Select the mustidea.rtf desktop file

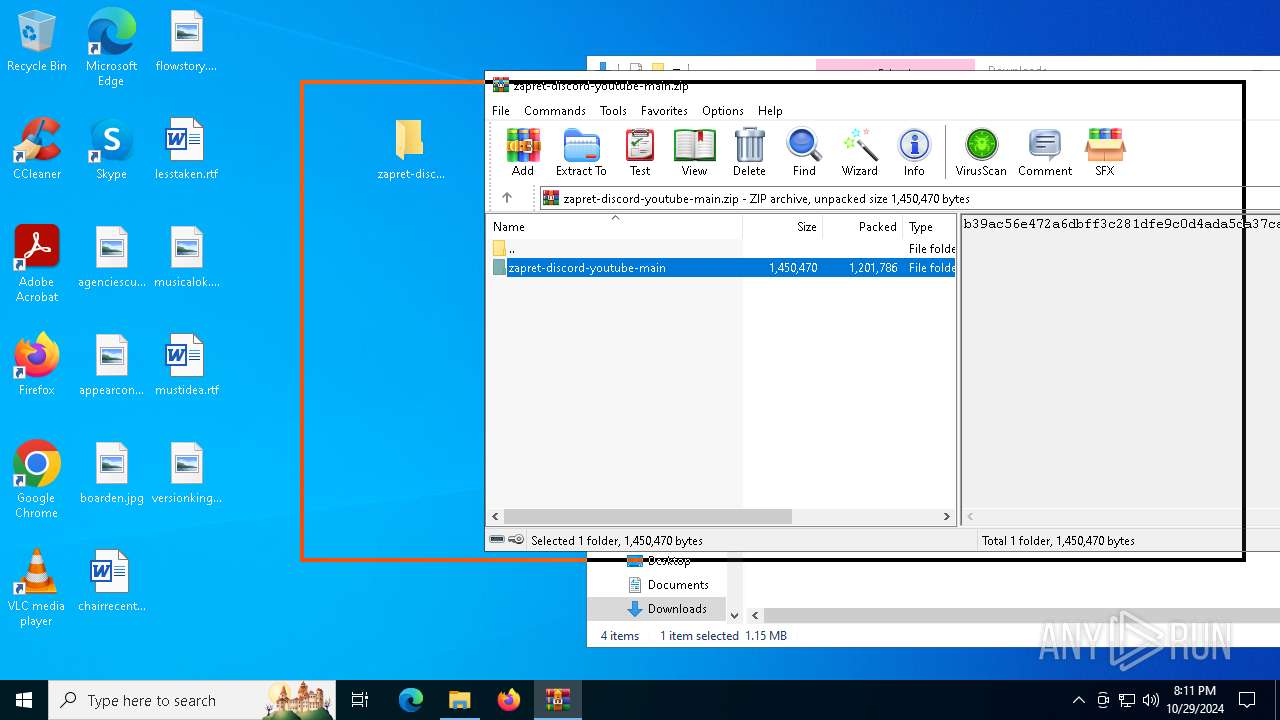pyautogui.click(x=186, y=365)
